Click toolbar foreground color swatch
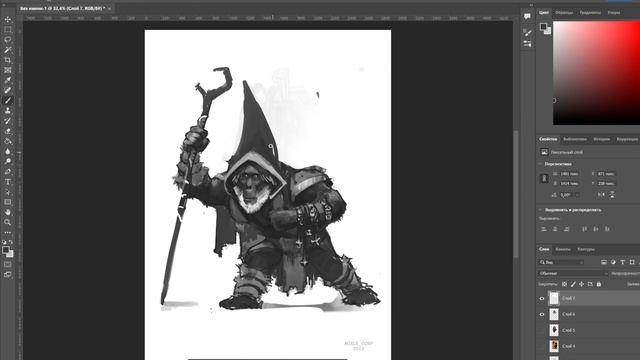 click(x=6, y=250)
